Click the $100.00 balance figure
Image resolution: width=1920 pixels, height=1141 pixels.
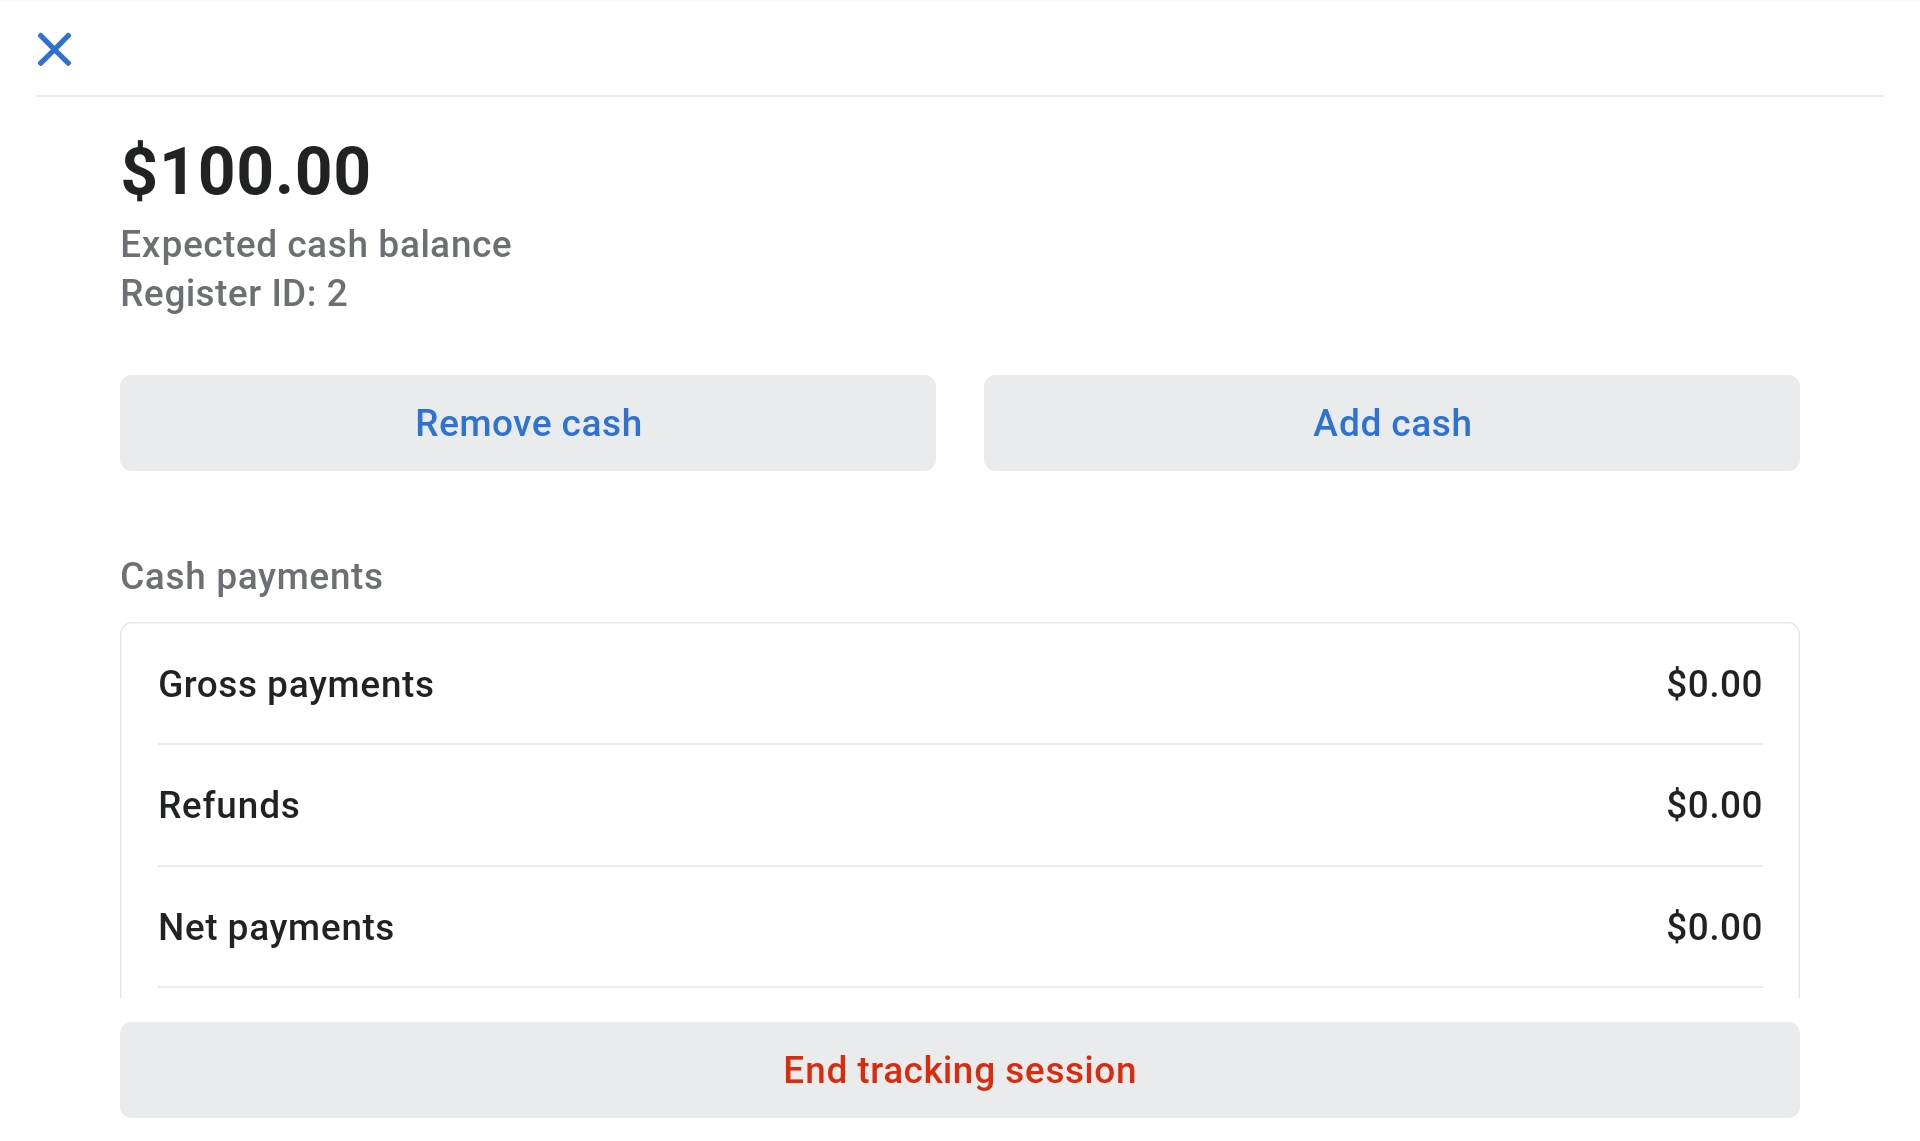(246, 171)
